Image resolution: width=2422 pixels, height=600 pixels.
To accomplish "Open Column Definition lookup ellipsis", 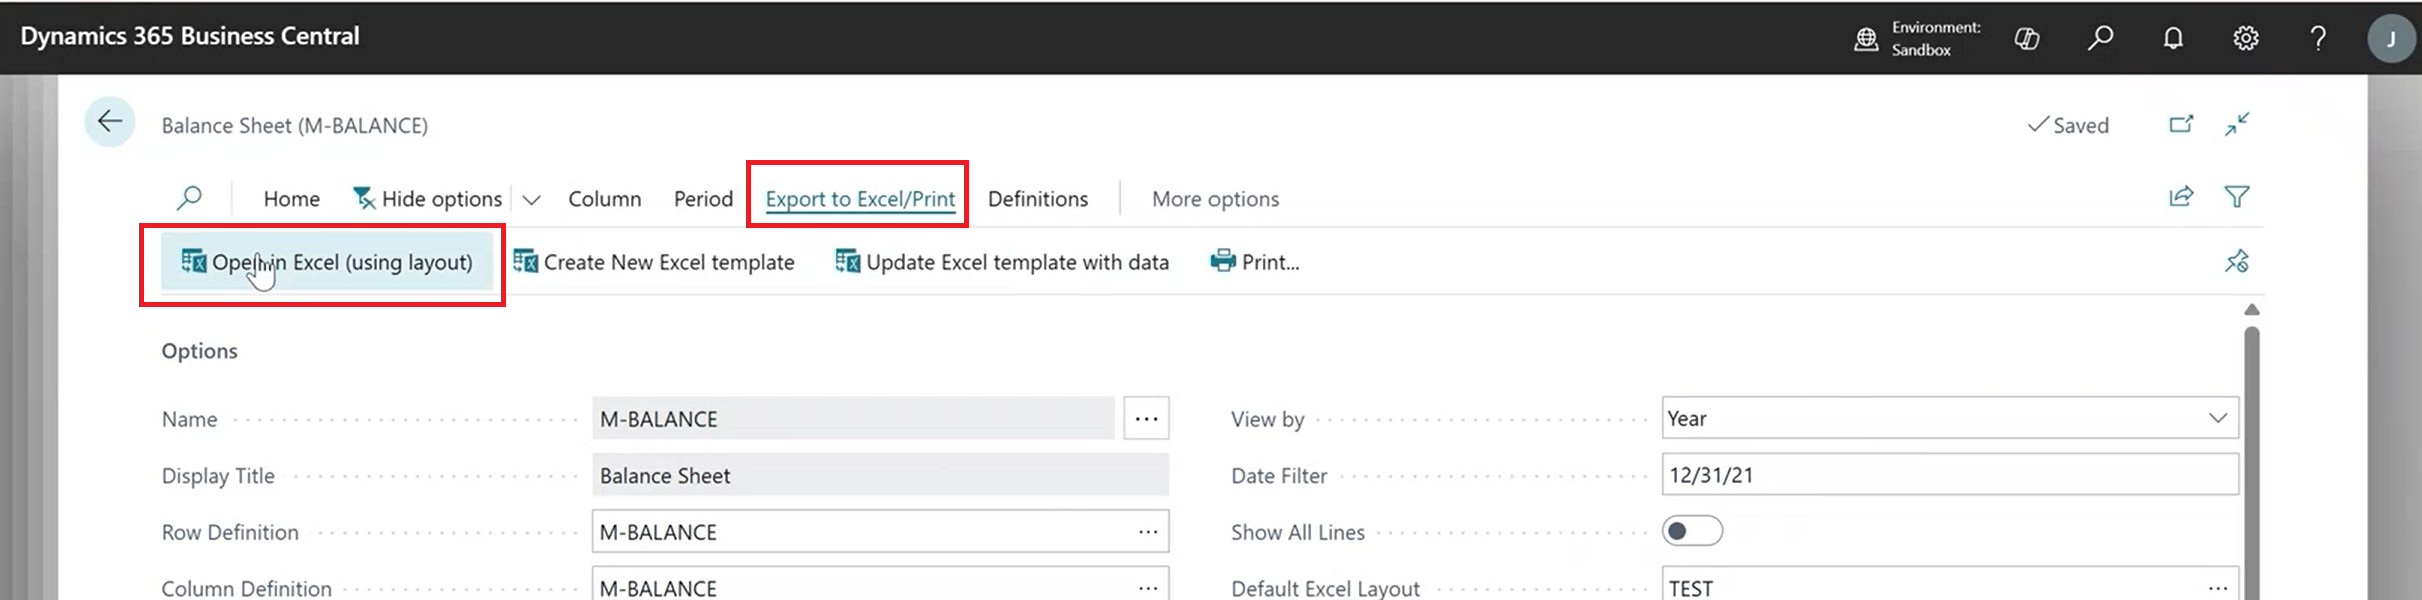I will click(1147, 587).
